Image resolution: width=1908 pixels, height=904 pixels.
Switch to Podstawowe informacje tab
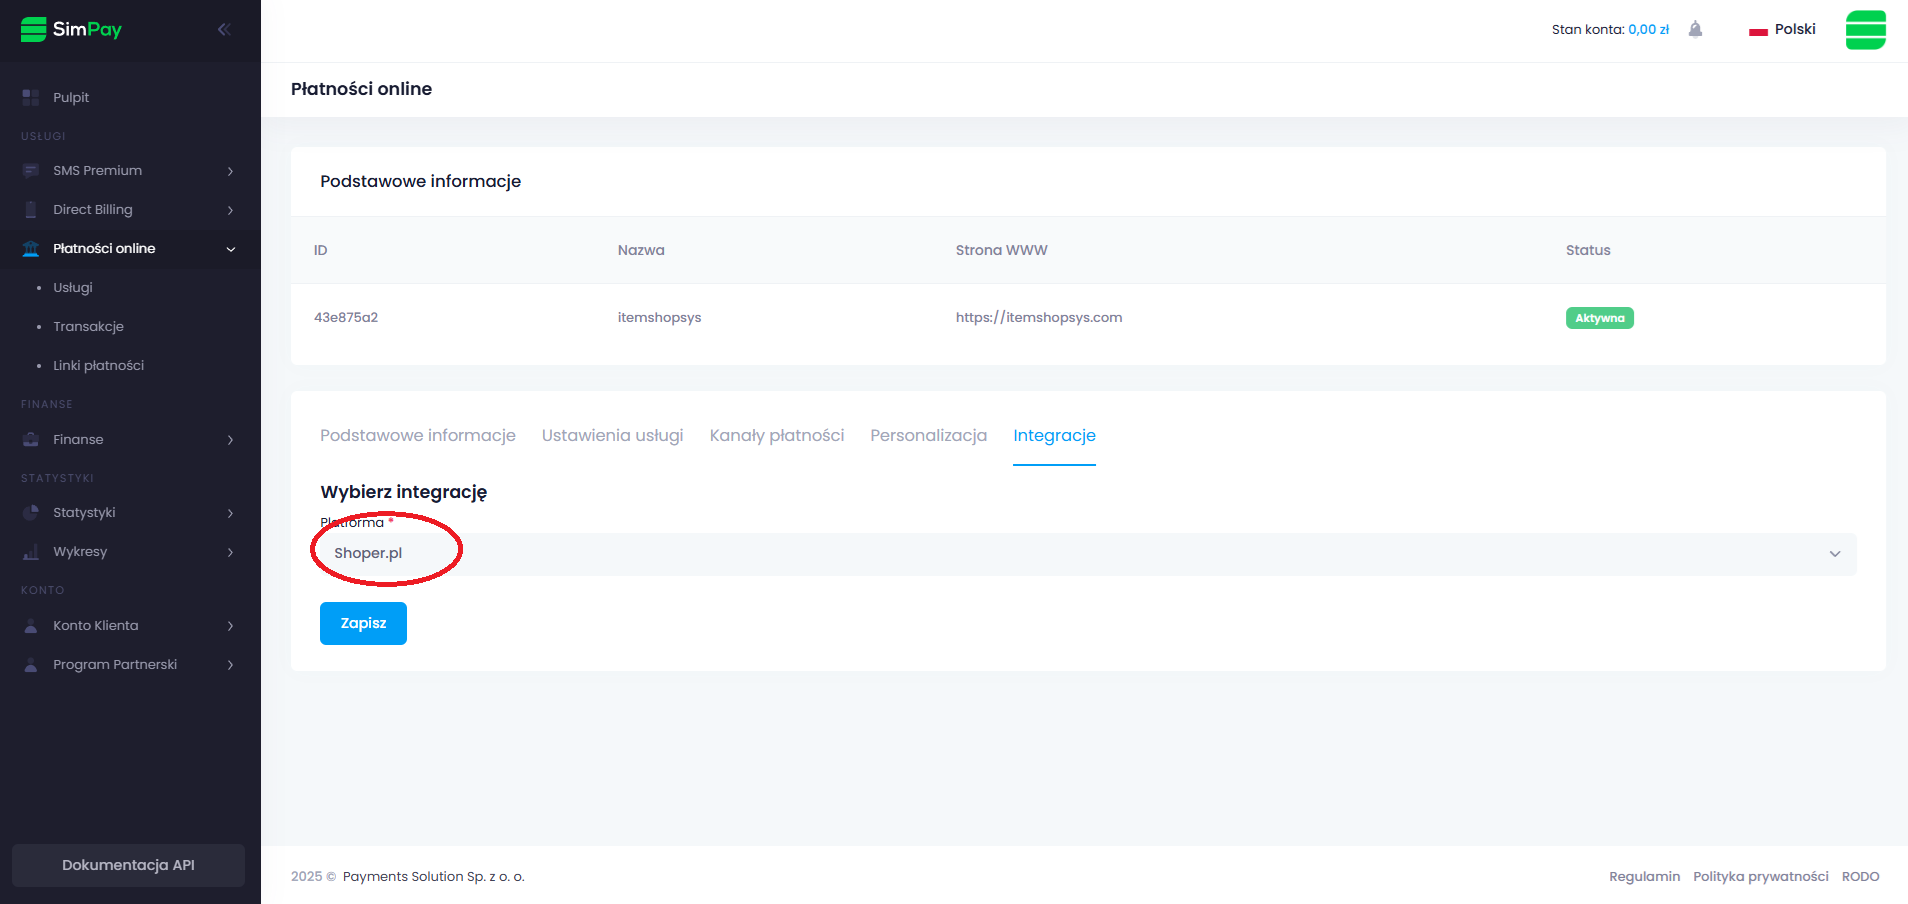pyautogui.click(x=418, y=435)
